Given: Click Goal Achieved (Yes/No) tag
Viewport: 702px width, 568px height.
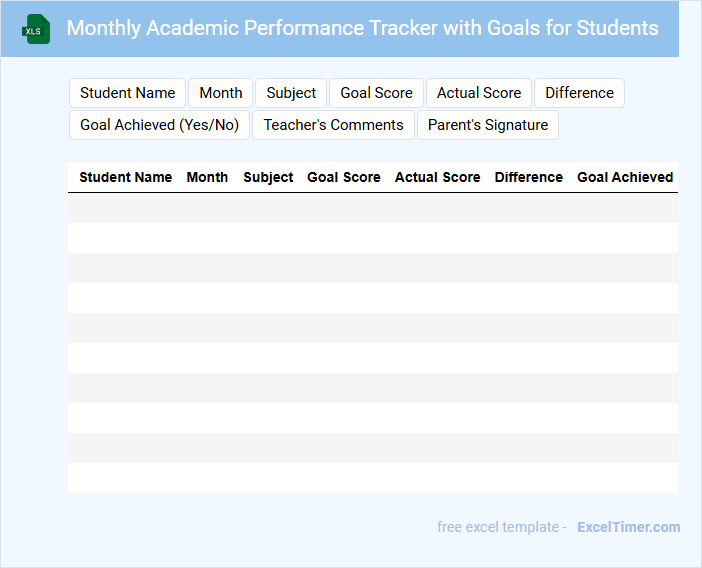Looking at the screenshot, I should (159, 125).
